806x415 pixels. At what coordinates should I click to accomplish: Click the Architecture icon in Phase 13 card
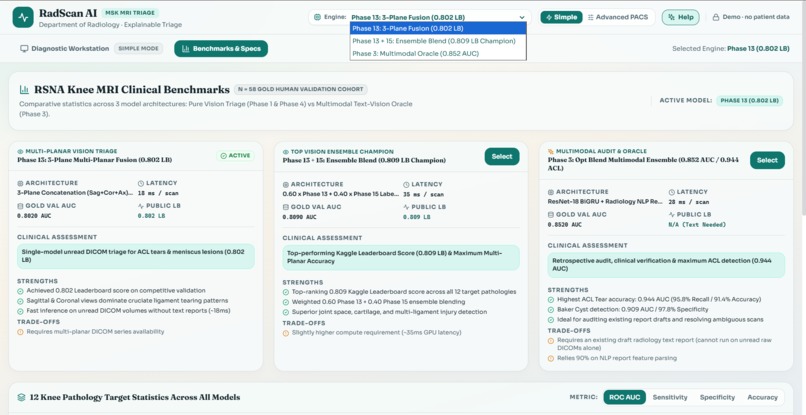(x=21, y=183)
